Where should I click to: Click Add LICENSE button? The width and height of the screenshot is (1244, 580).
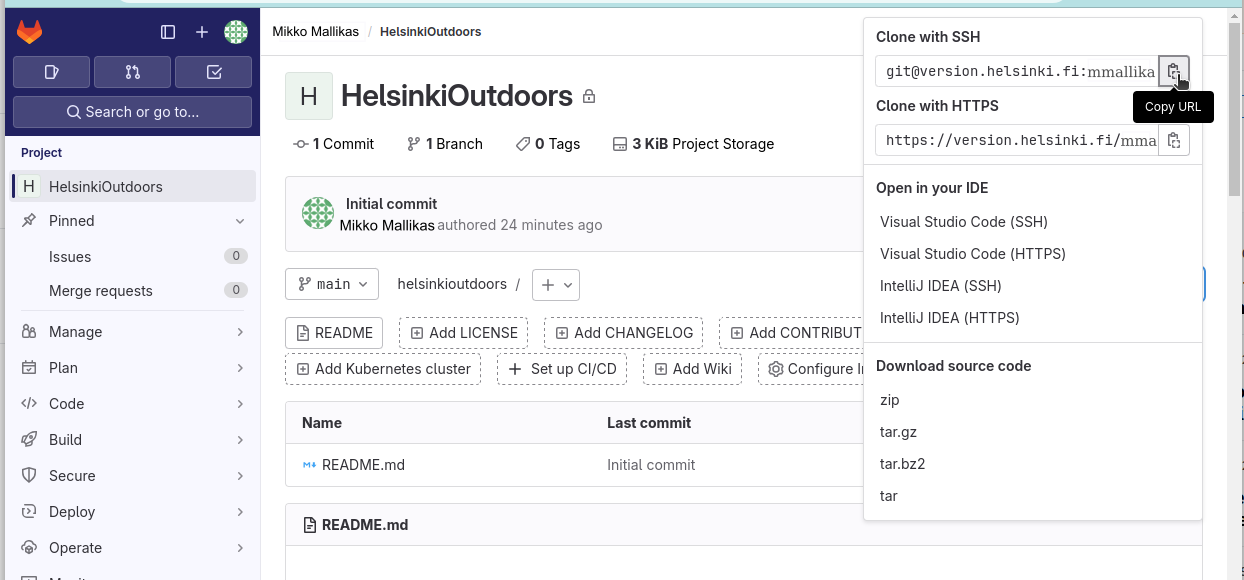[x=464, y=333]
